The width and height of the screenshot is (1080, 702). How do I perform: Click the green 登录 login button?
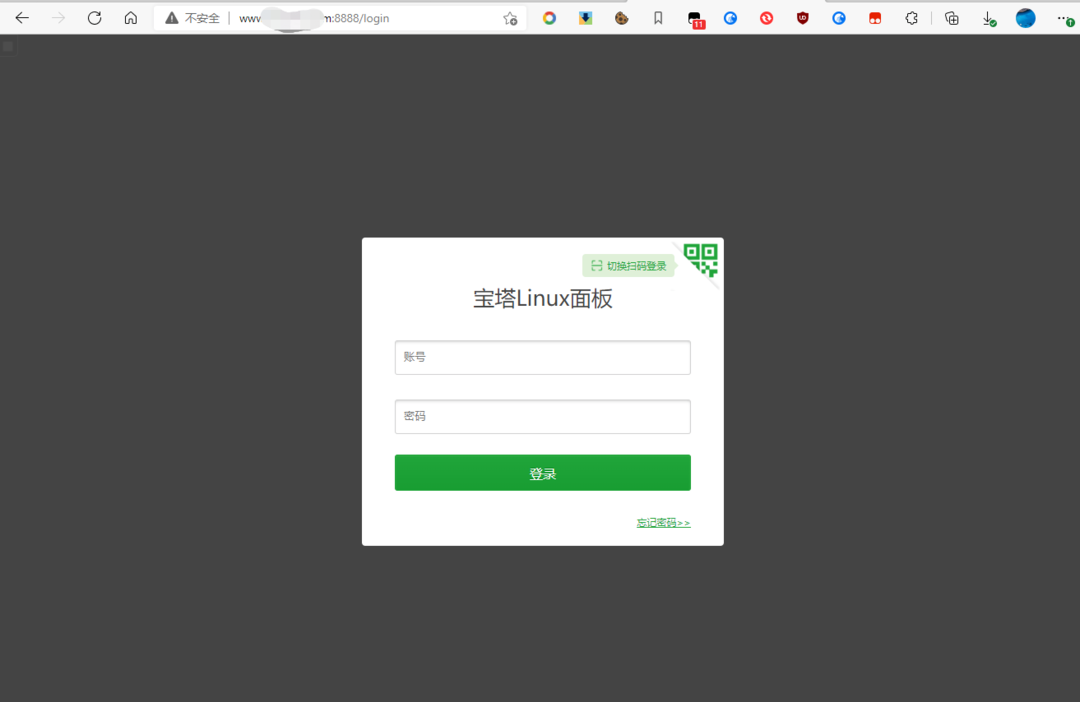[x=543, y=473]
